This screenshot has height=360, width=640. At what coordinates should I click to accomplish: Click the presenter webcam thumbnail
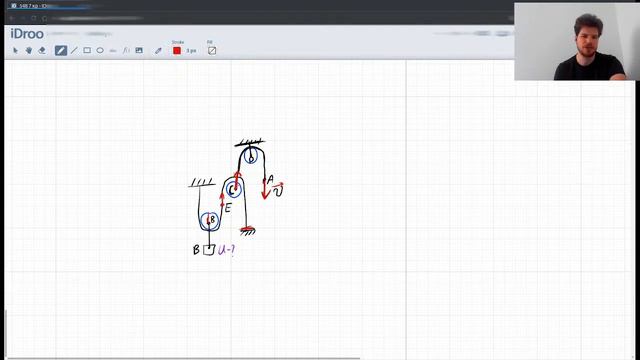[577, 42]
